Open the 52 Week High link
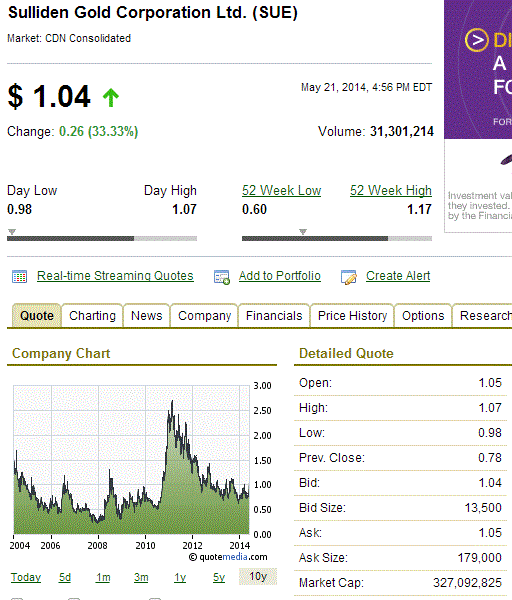The image size is (512, 600). [x=391, y=191]
